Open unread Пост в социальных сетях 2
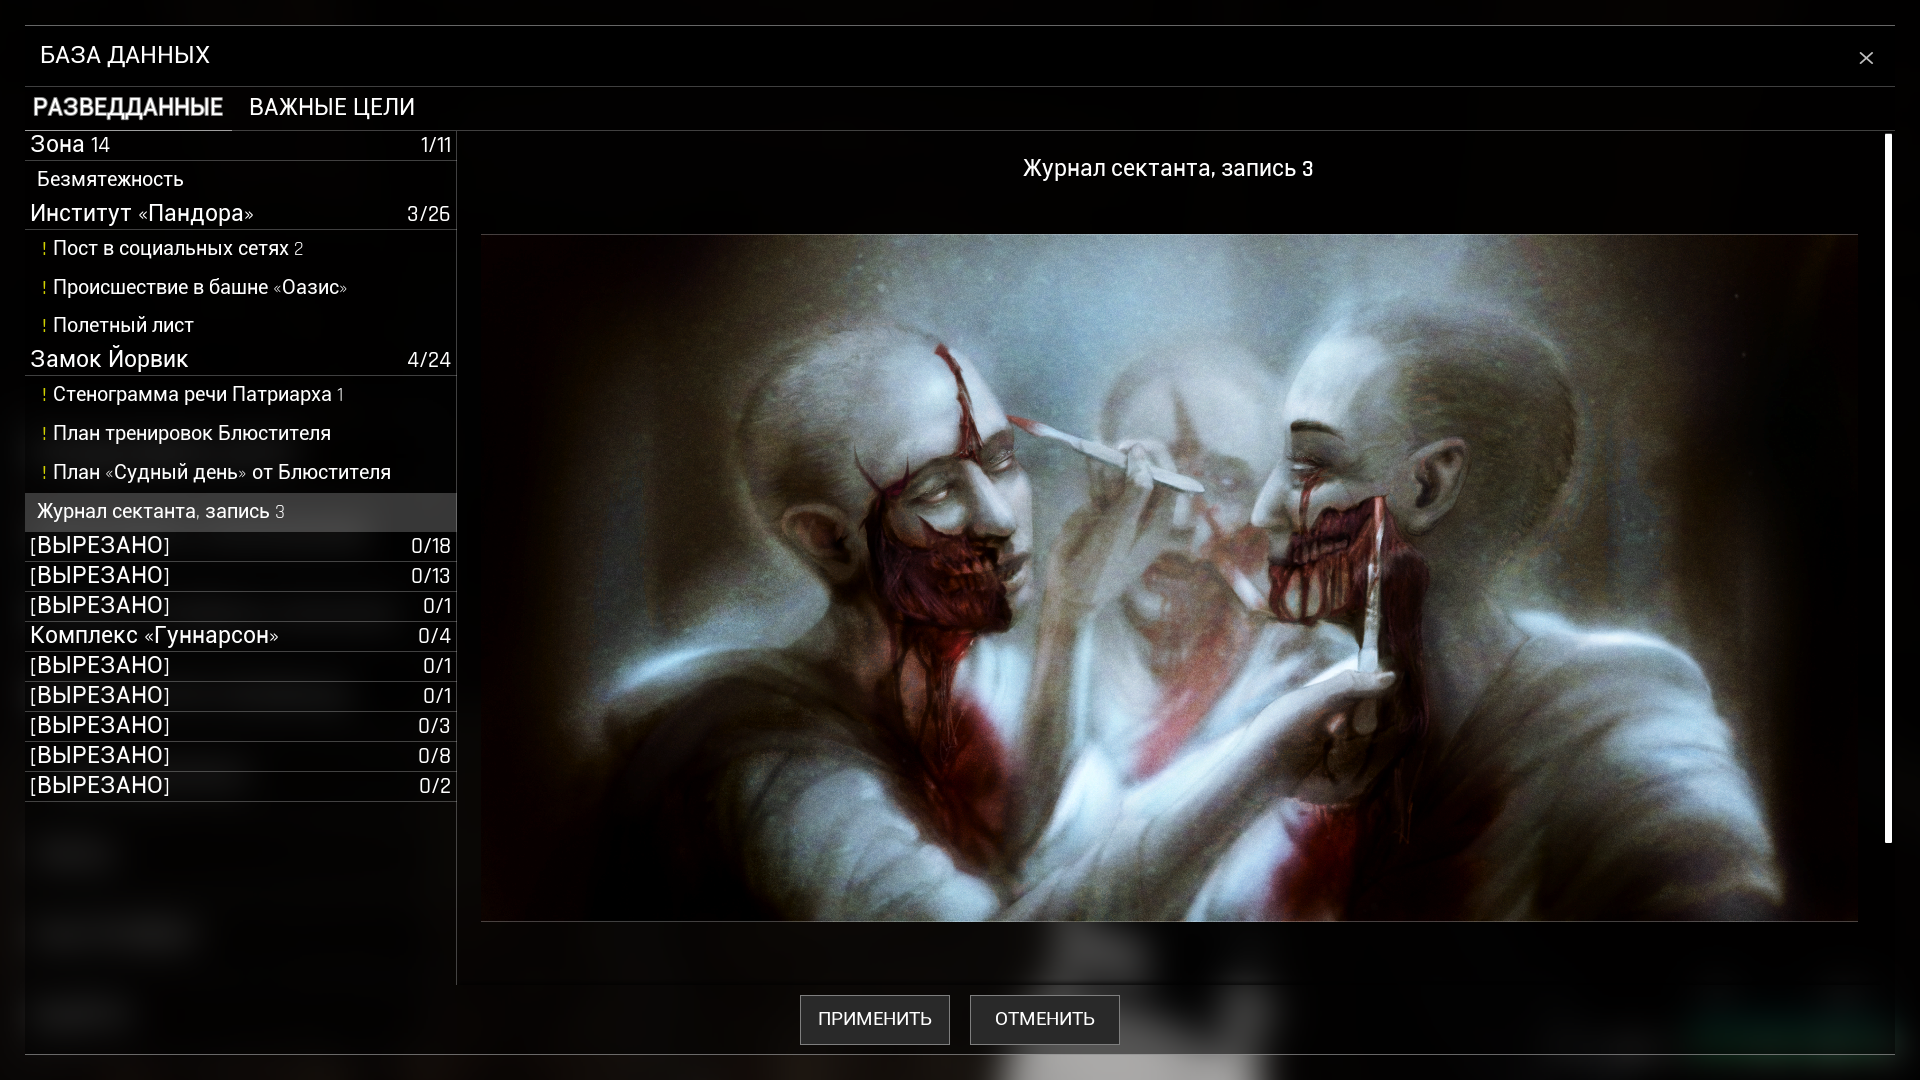Viewport: 1920px width, 1080px height. pyautogui.click(x=178, y=249)
